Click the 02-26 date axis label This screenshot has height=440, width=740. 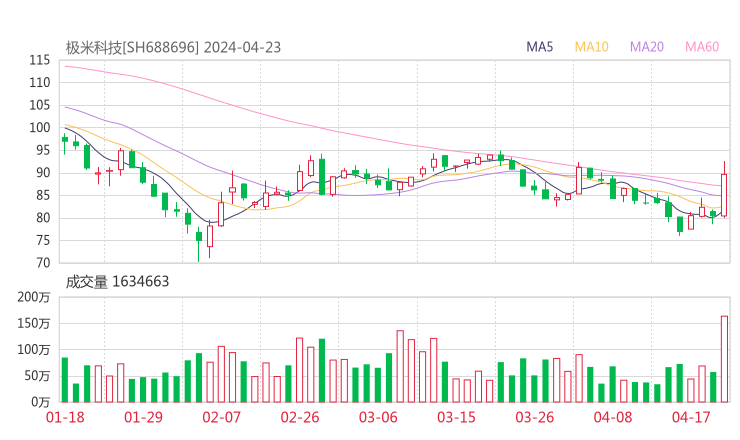tap(300, 417)
